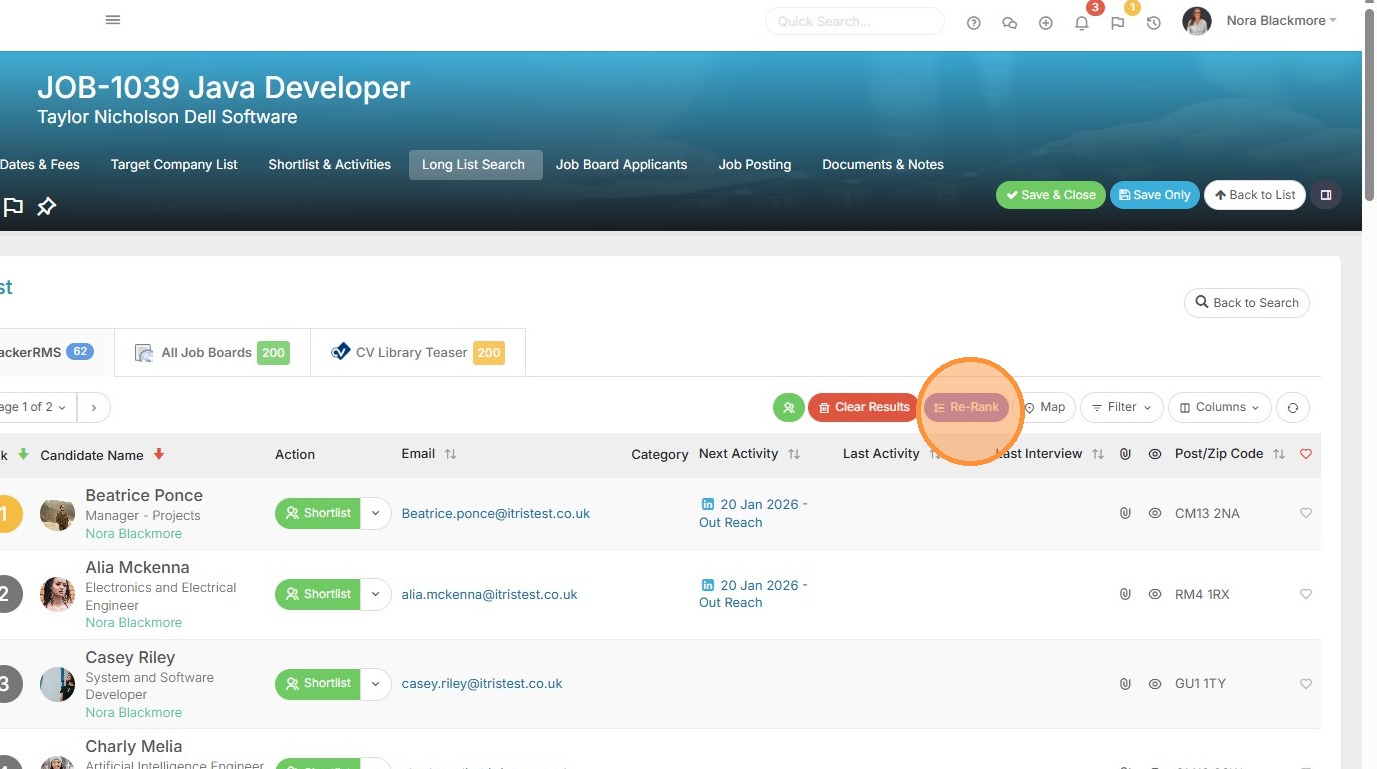The image size is (1377, 769).
Task: Sort the Last Interview column
Action: coord(1050,454)
